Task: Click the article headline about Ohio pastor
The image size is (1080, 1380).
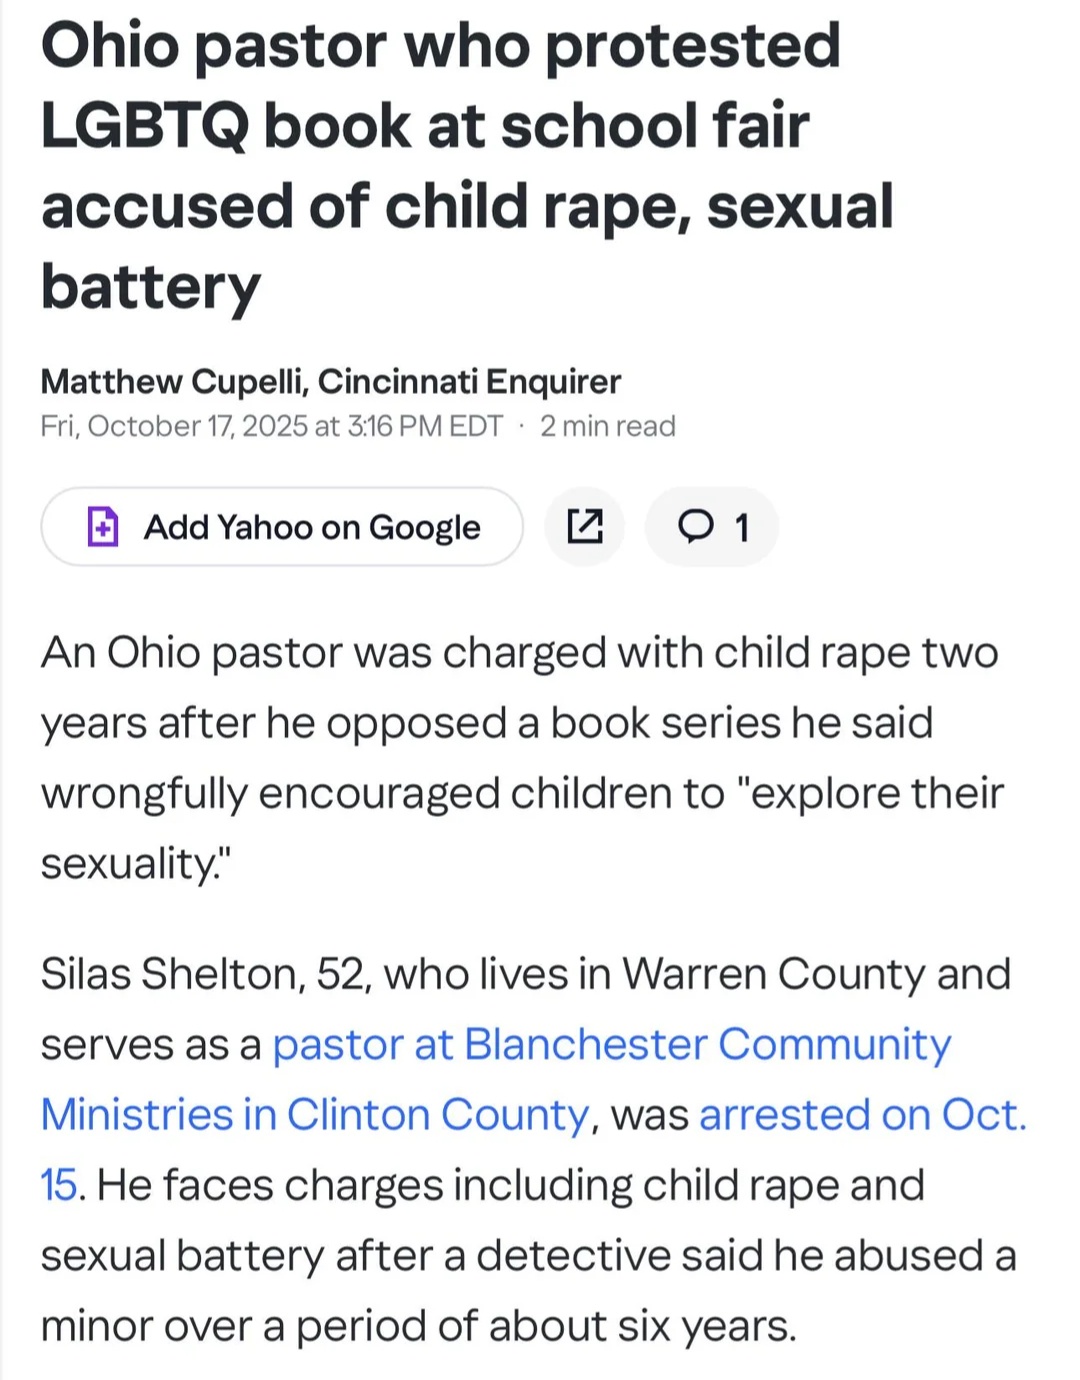Action: [x=440, y=126]
